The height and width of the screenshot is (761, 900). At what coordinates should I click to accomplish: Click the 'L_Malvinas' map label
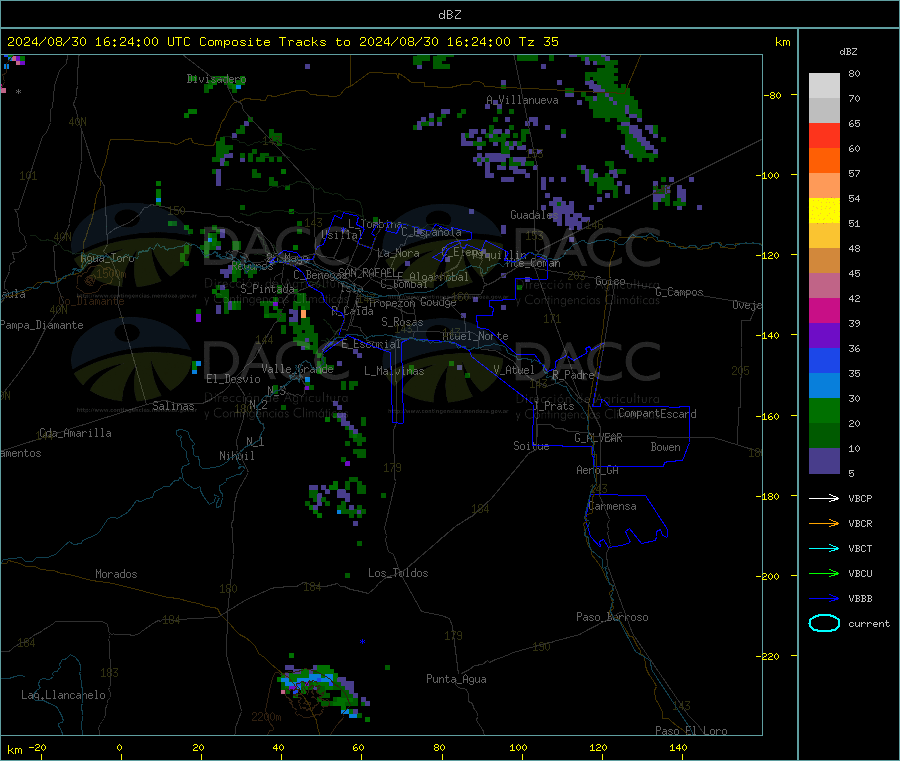pos(394,371)
